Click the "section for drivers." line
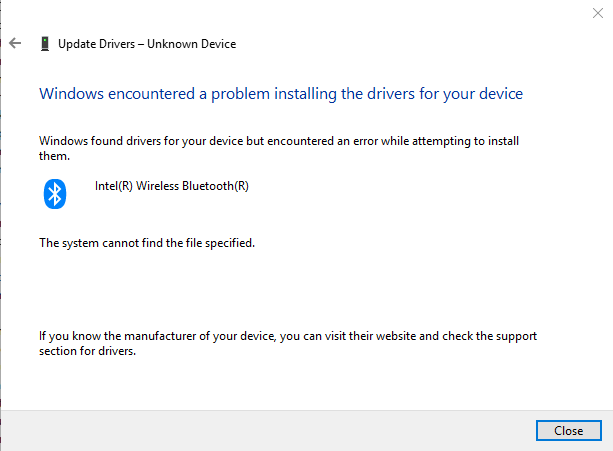 point(87,352)
